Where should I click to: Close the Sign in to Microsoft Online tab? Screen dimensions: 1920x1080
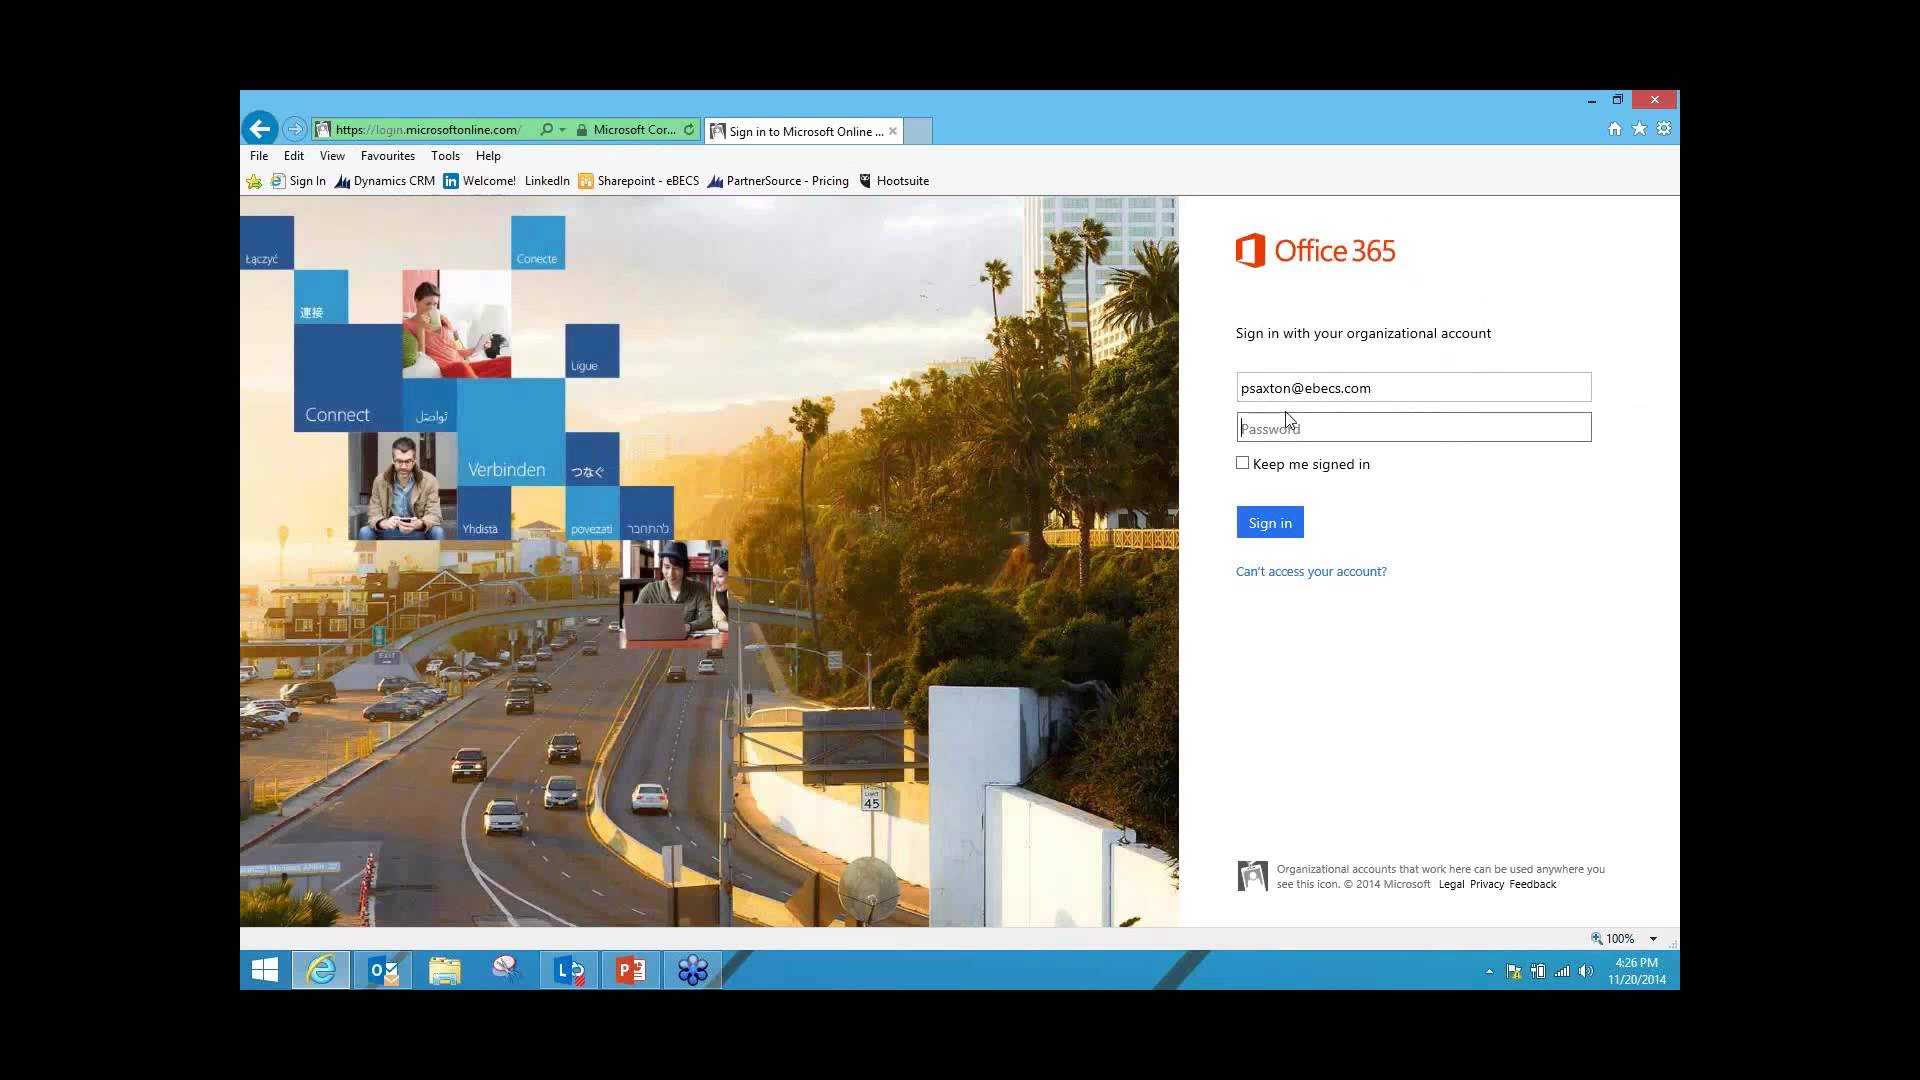tap(893, 131)
